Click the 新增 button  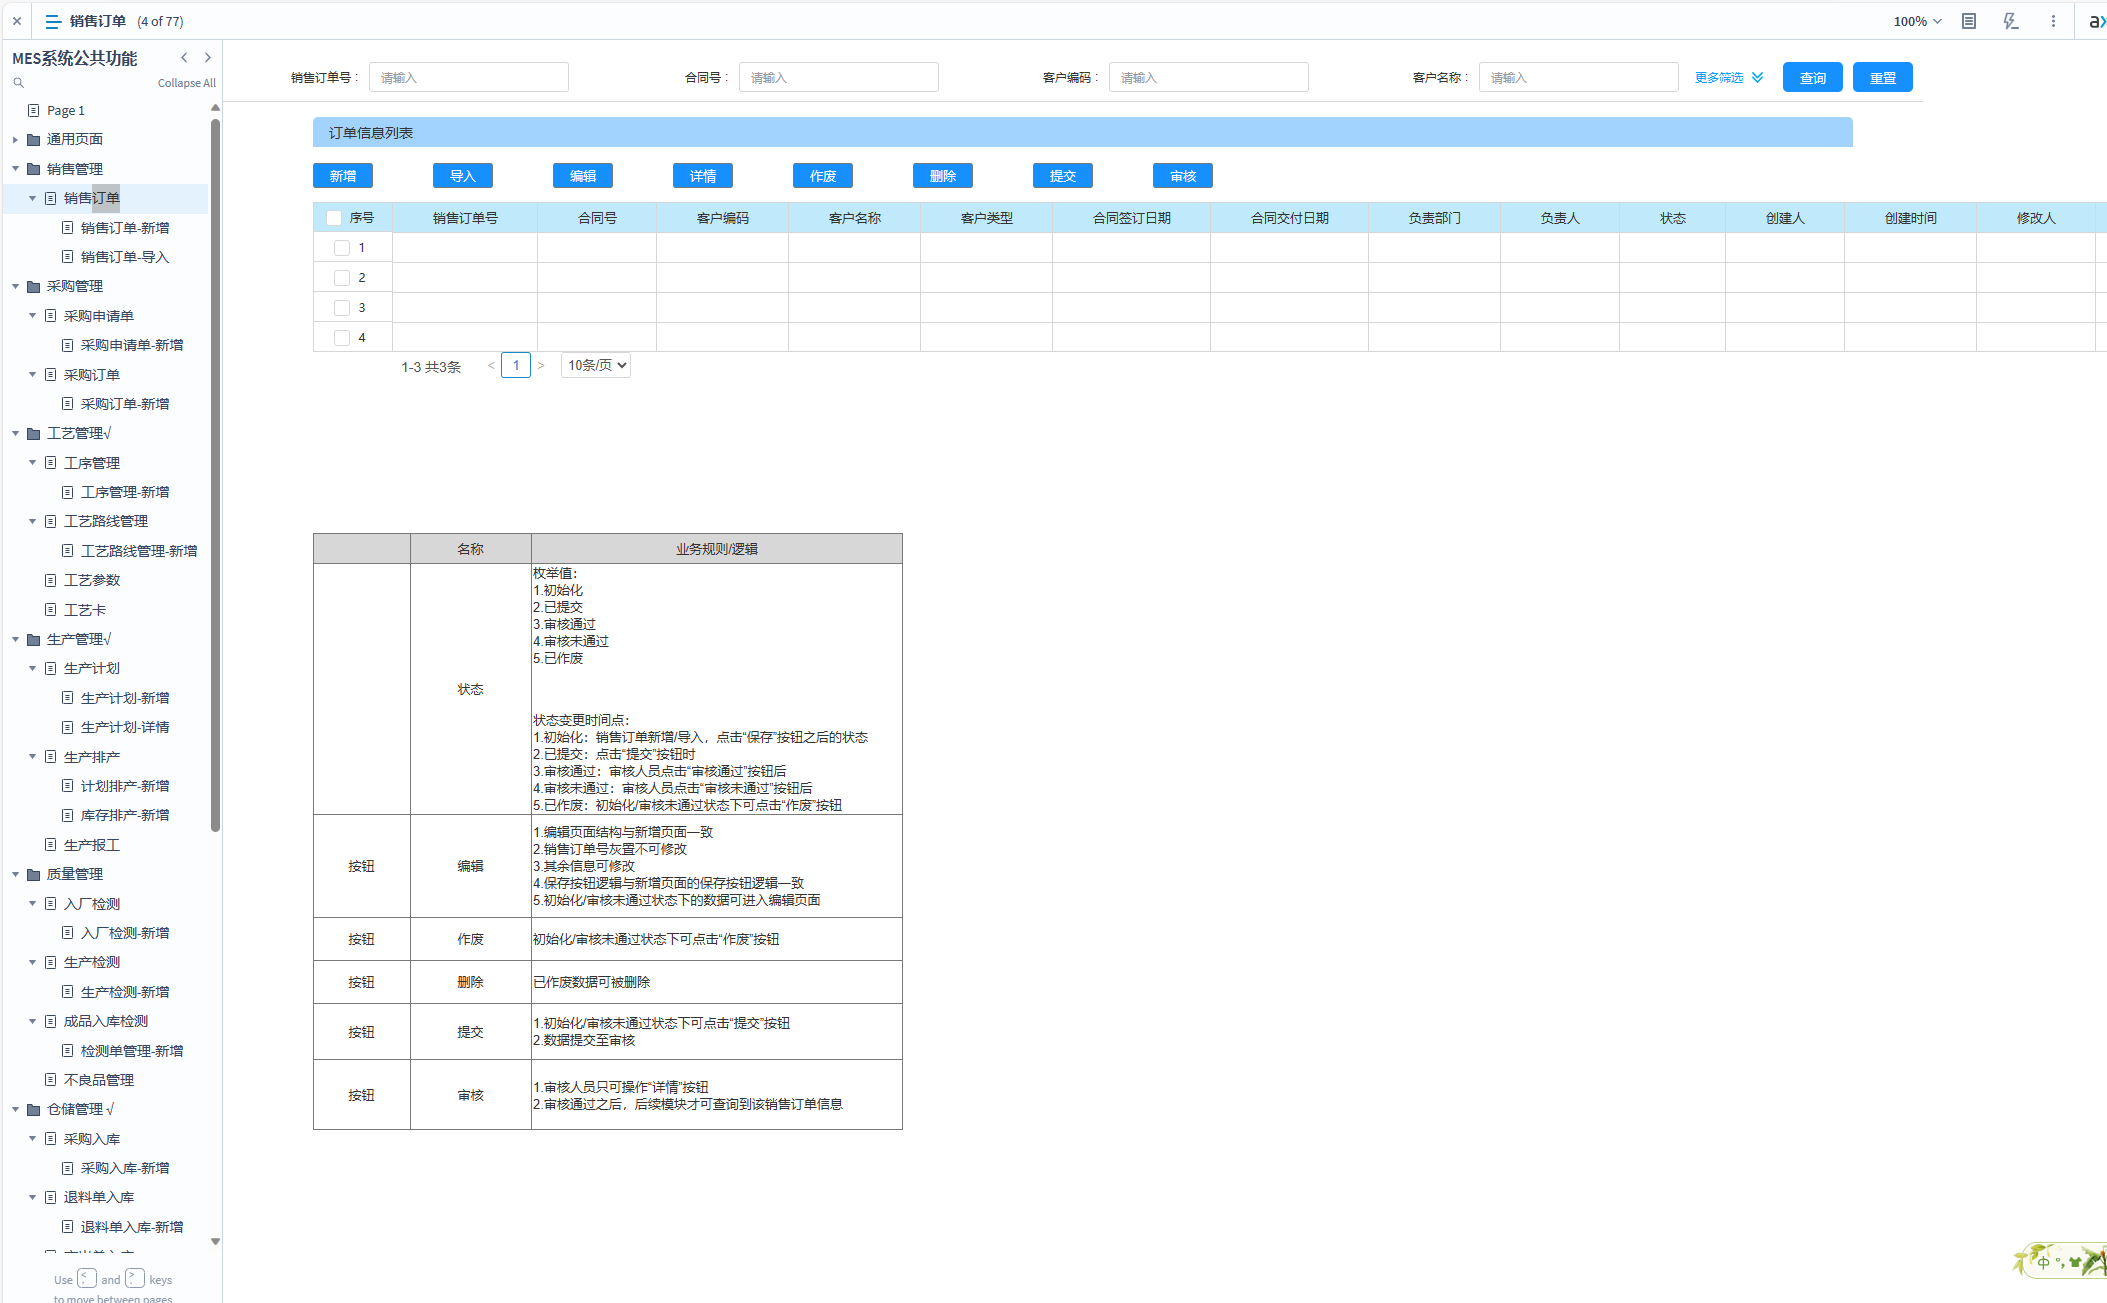click(x=343, y=176)
